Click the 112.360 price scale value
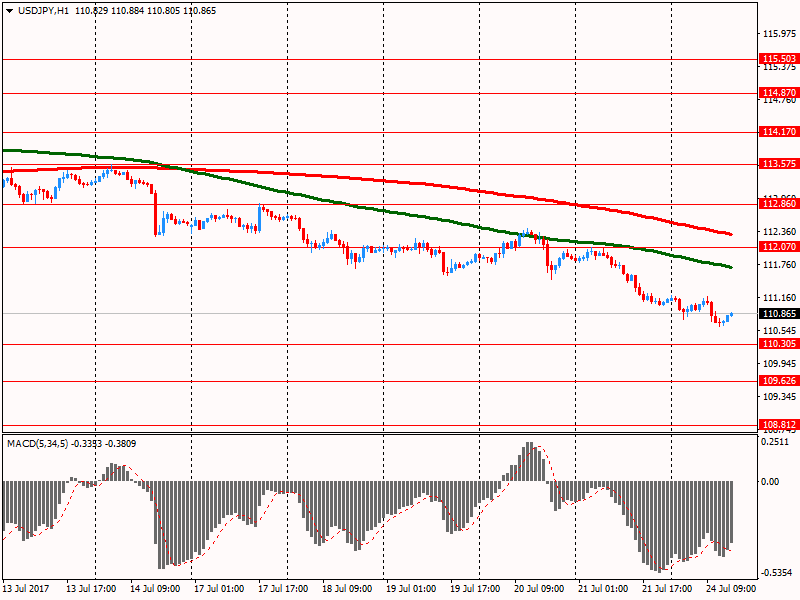 point(779,232)
